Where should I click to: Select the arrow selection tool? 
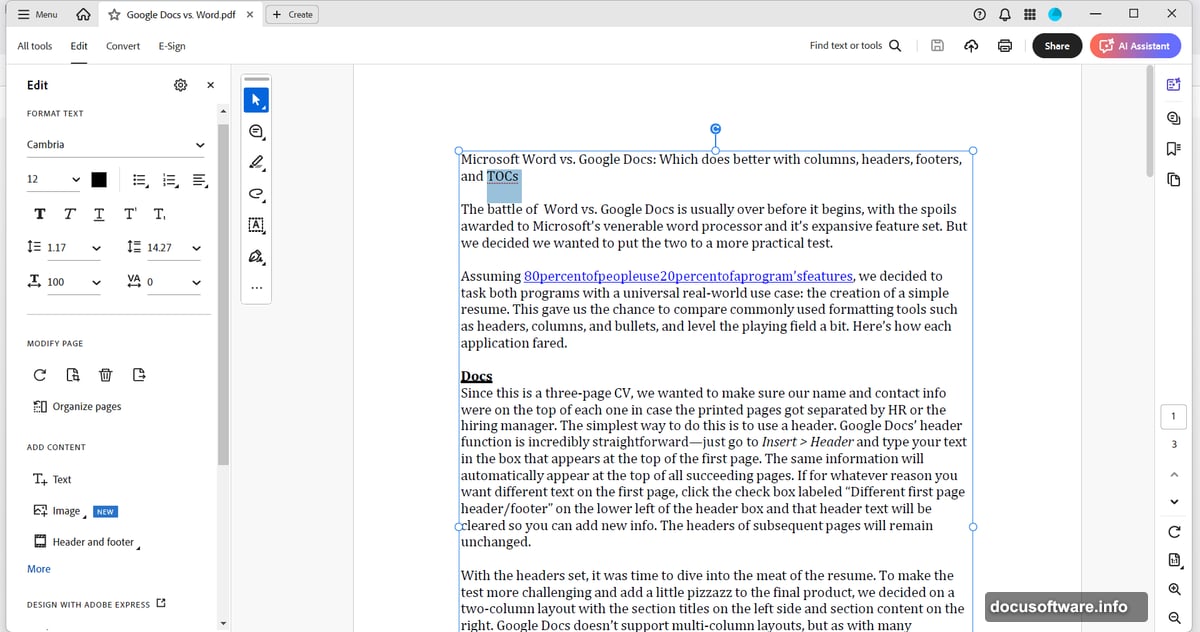[x=256, y=100]
